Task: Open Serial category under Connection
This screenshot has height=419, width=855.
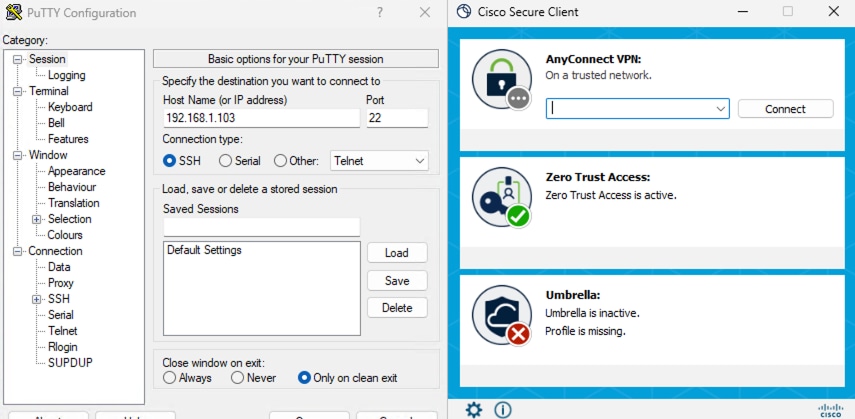Action: coord(61,315)
